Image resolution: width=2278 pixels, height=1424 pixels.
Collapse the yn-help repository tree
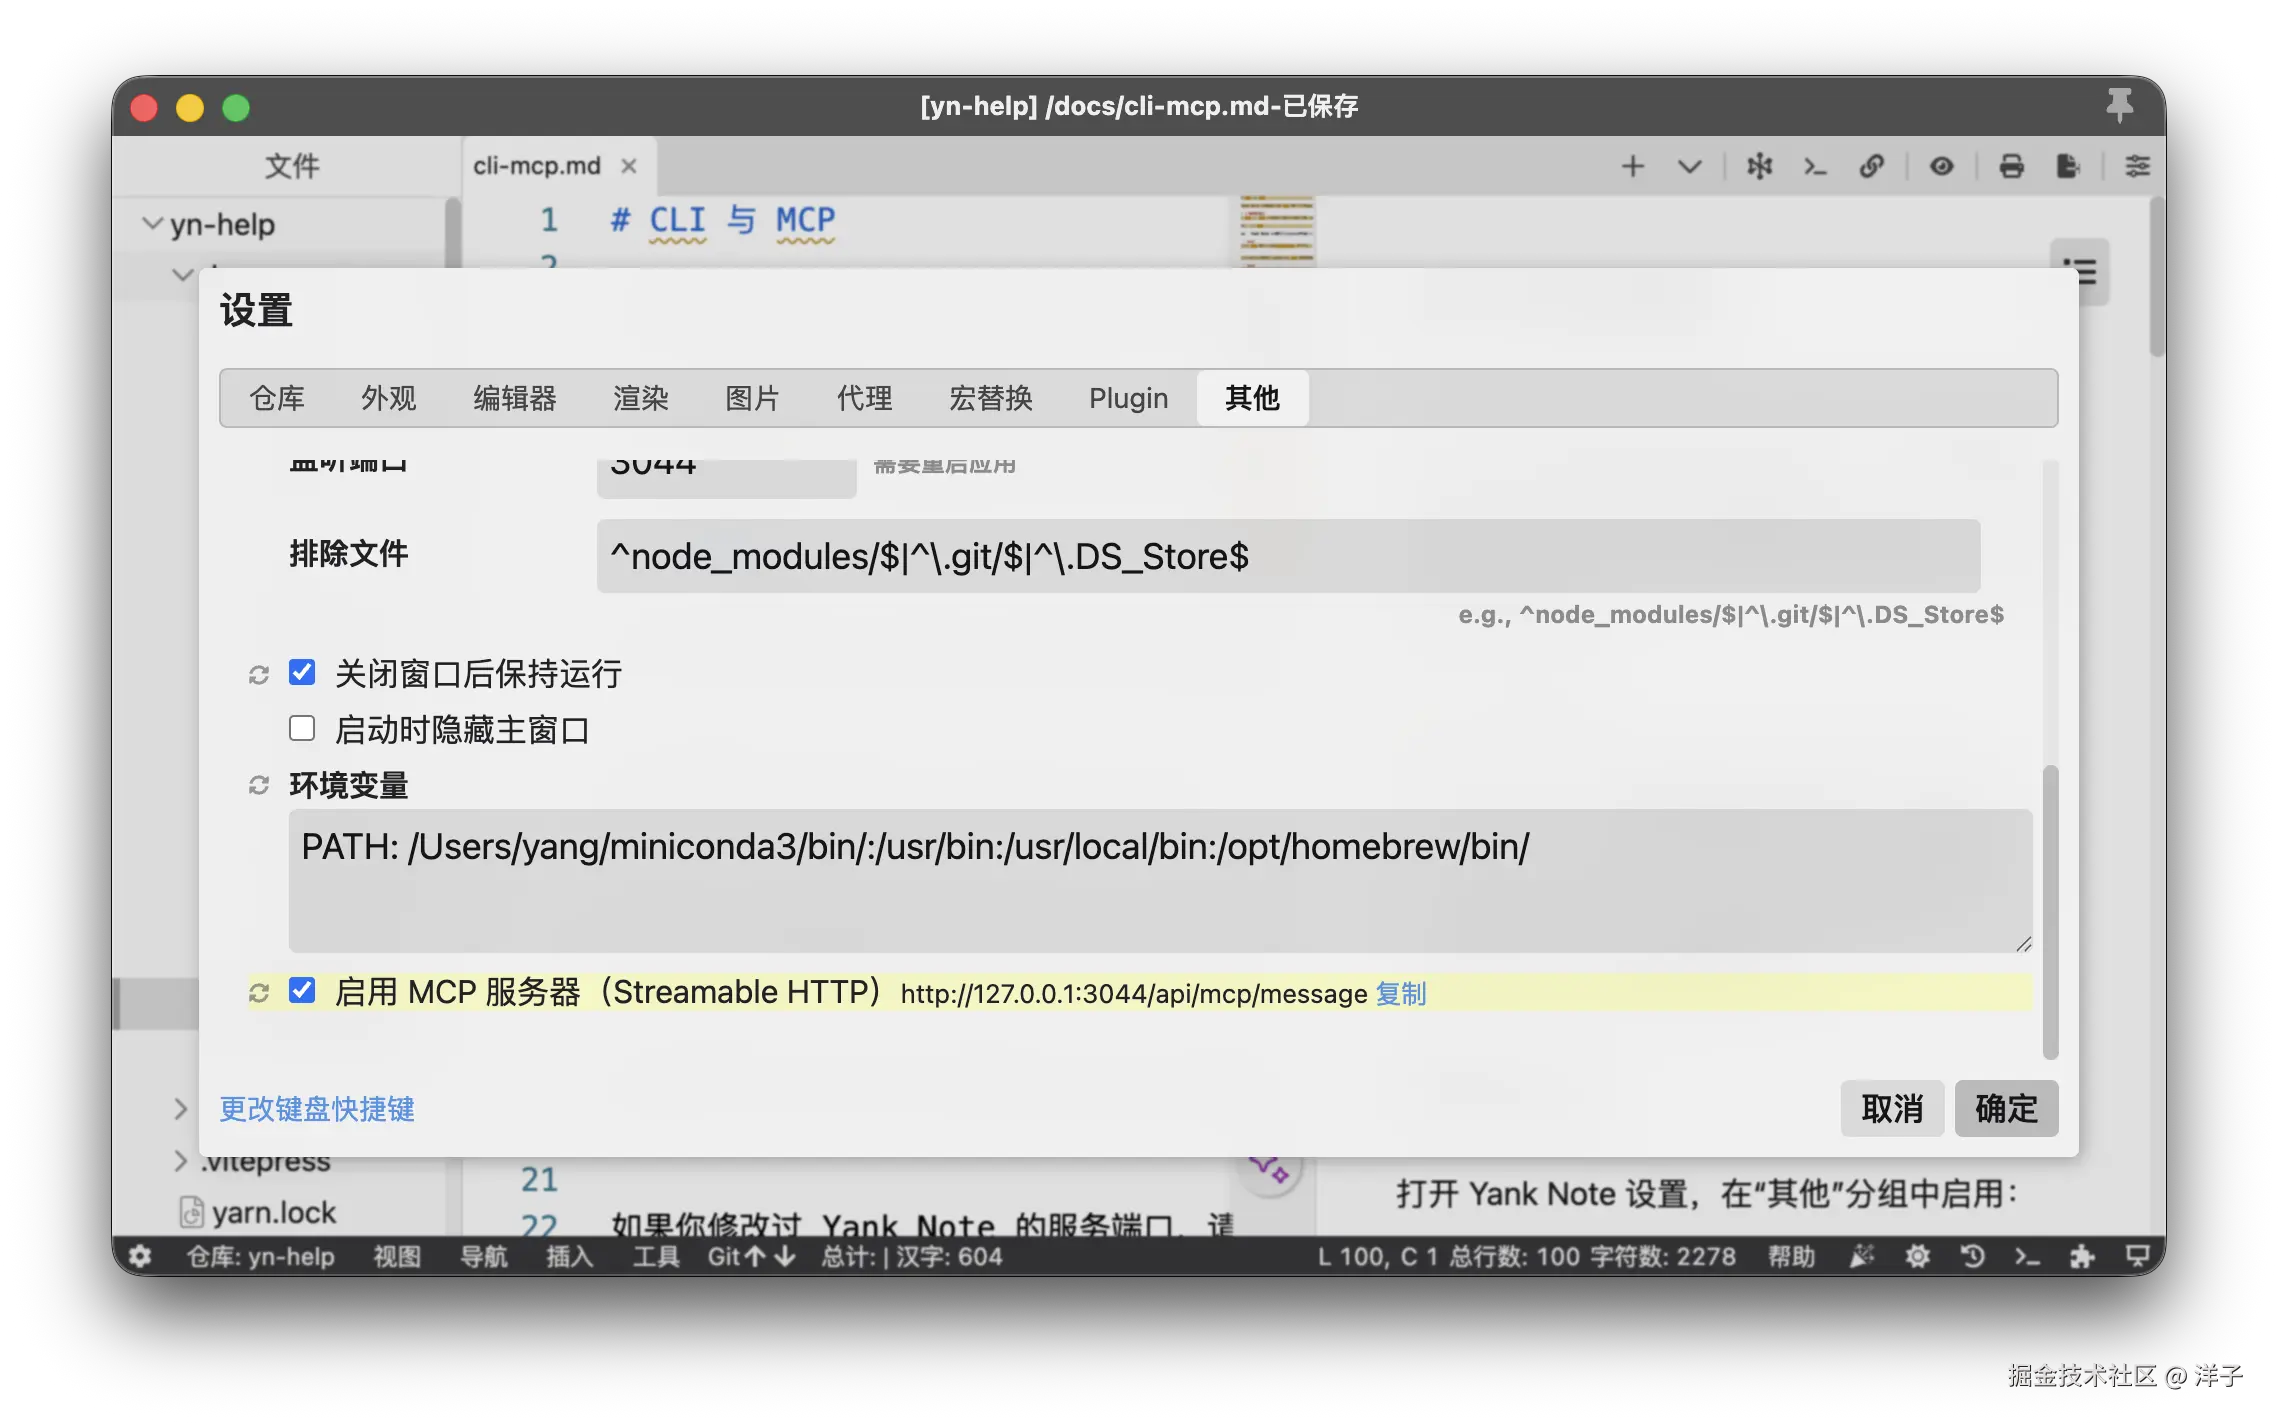tap(152, 223)
